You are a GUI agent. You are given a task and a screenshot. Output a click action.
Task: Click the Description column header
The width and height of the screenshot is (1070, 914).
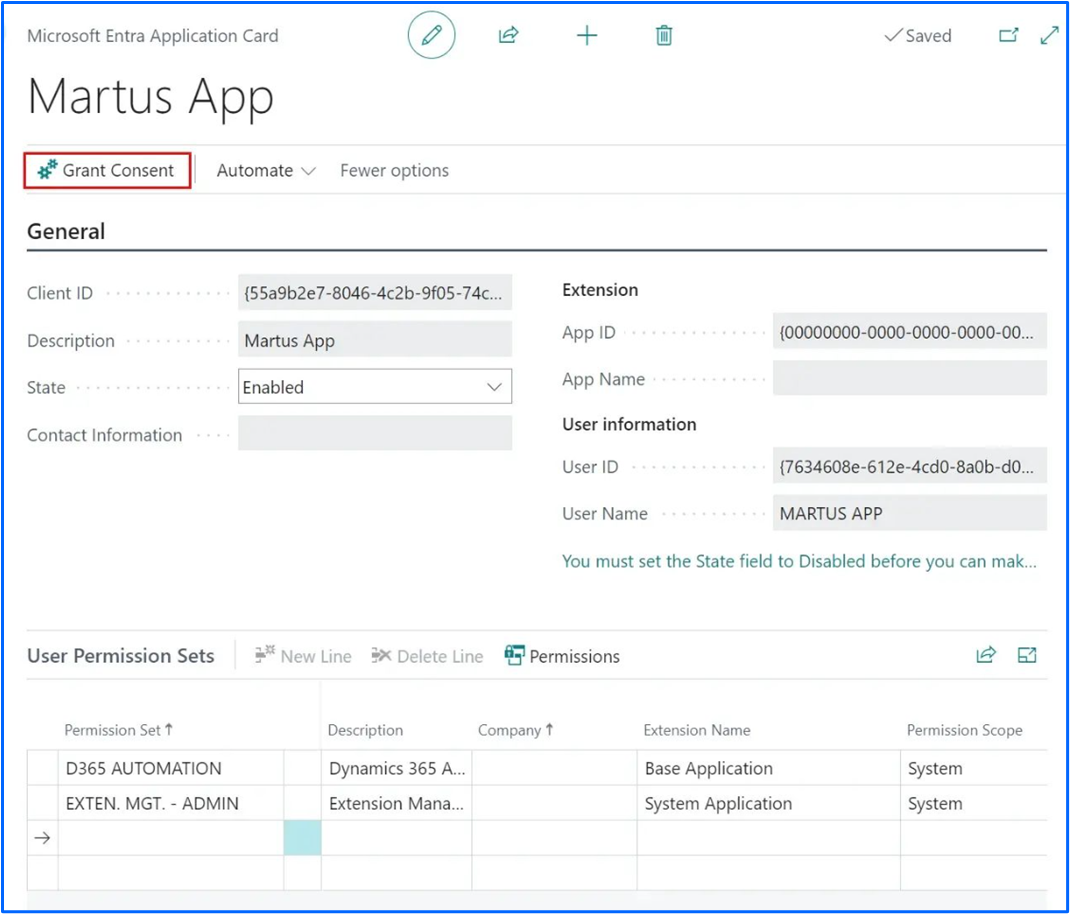[x=365, y=730]
